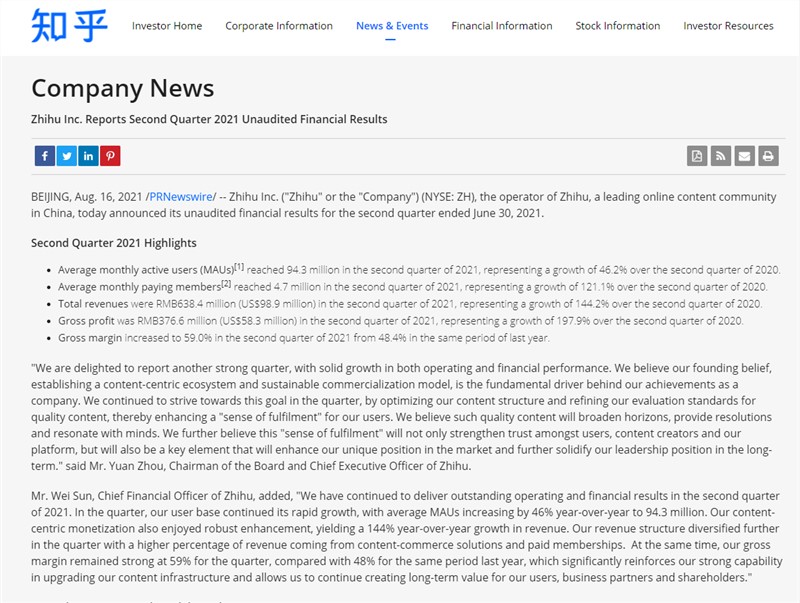The height and width of the screenshot is (603, 800).
Task: Open Investor Home menu item
Action: (167, 26)
